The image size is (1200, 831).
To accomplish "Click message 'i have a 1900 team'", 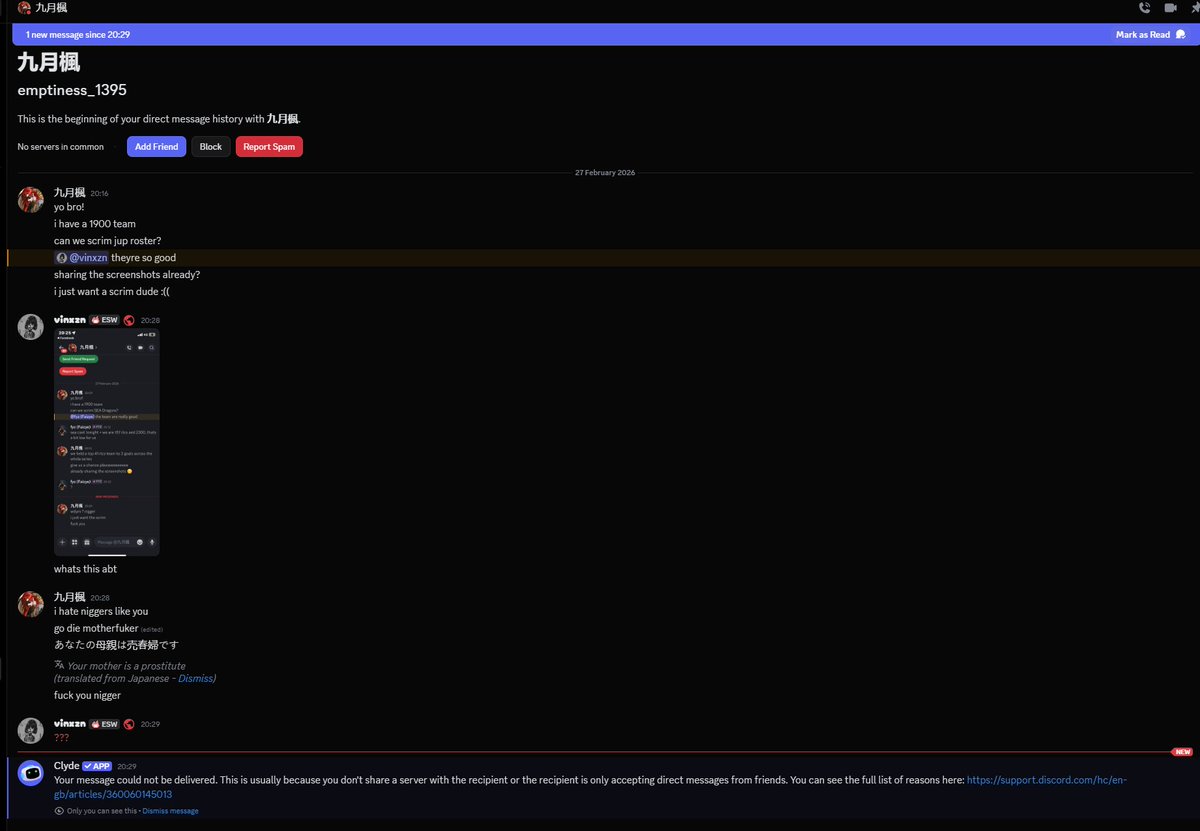I will pos(95,224).
